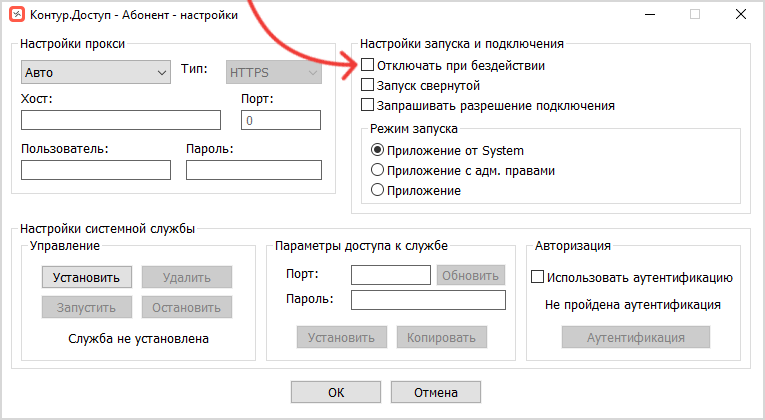Open the HTTPS proxy type dropdown
Viewport: 765px width, 420px height.
click(274, 72)
